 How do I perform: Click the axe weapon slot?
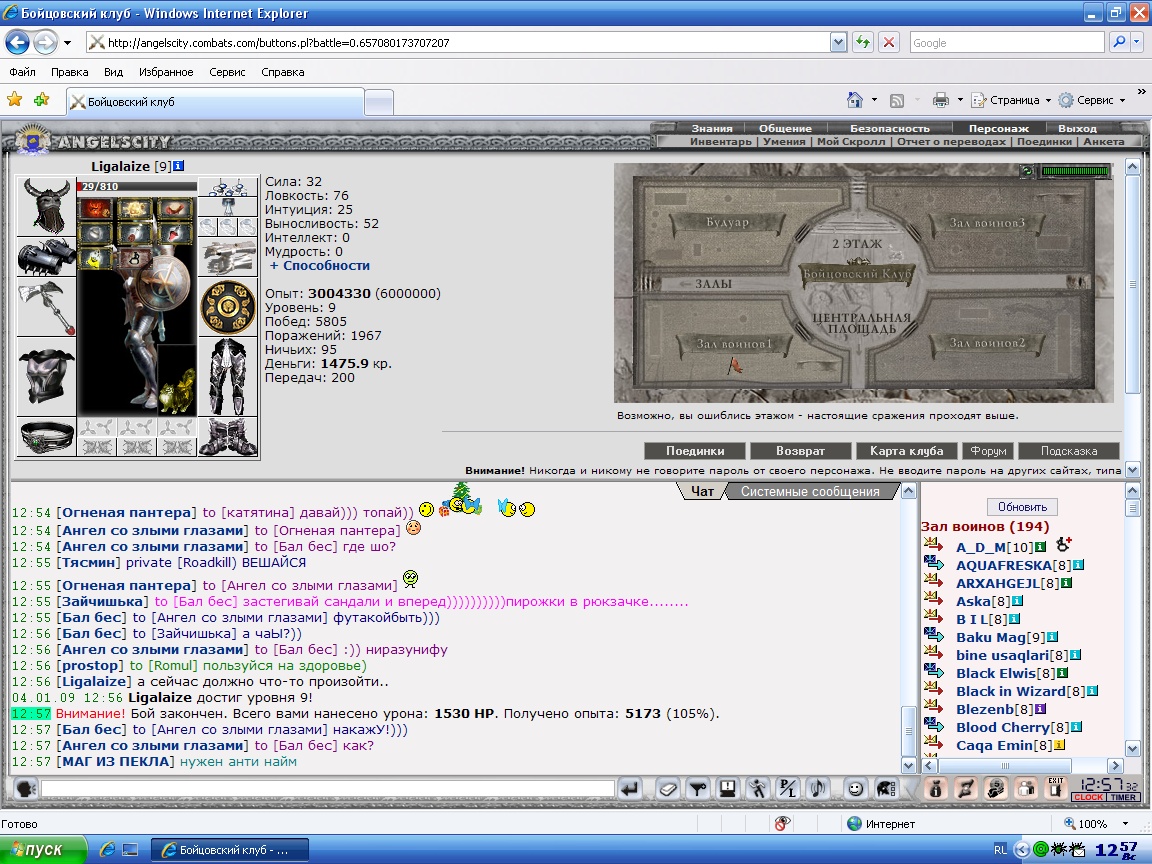coord(46,307)
